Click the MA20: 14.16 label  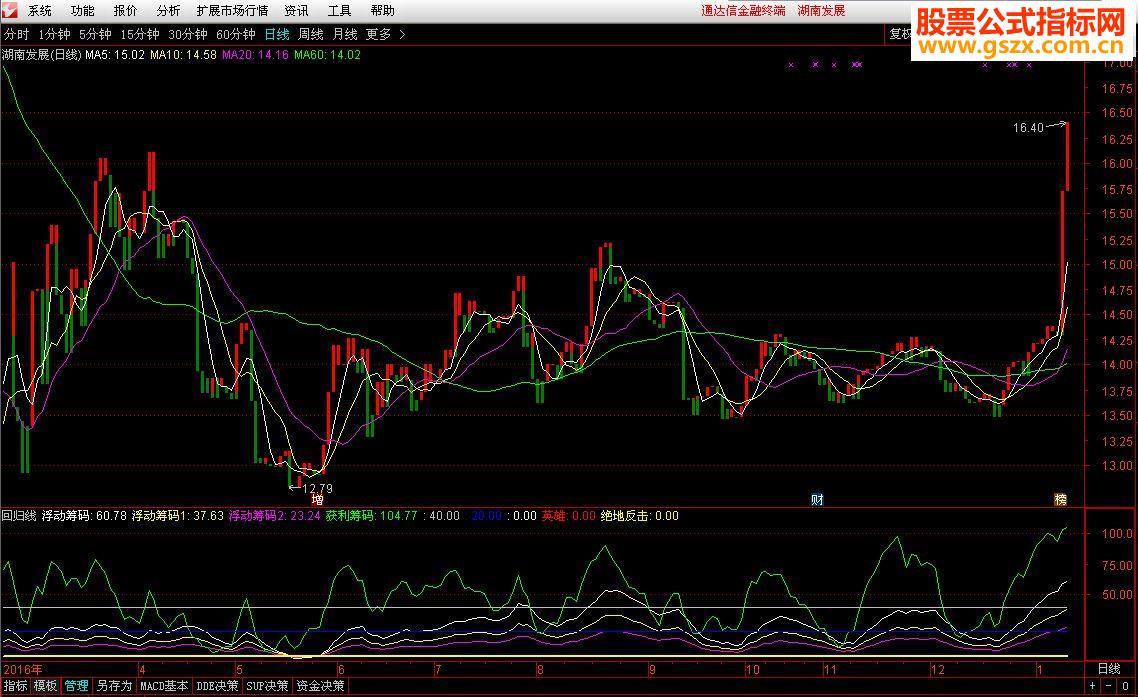tap(255, 54)
